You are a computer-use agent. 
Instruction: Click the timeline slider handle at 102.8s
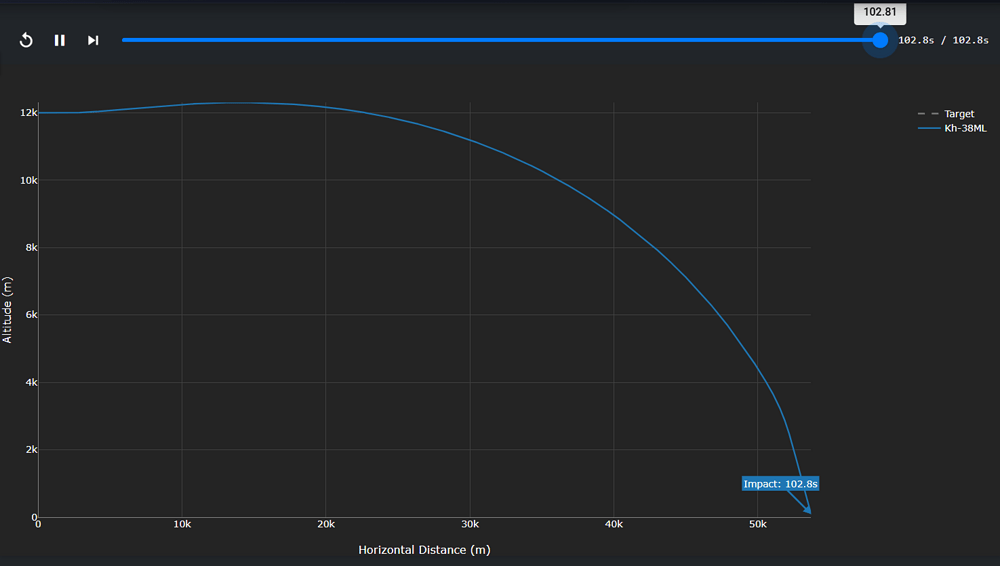pyautogui.click(x=880, y=40)
